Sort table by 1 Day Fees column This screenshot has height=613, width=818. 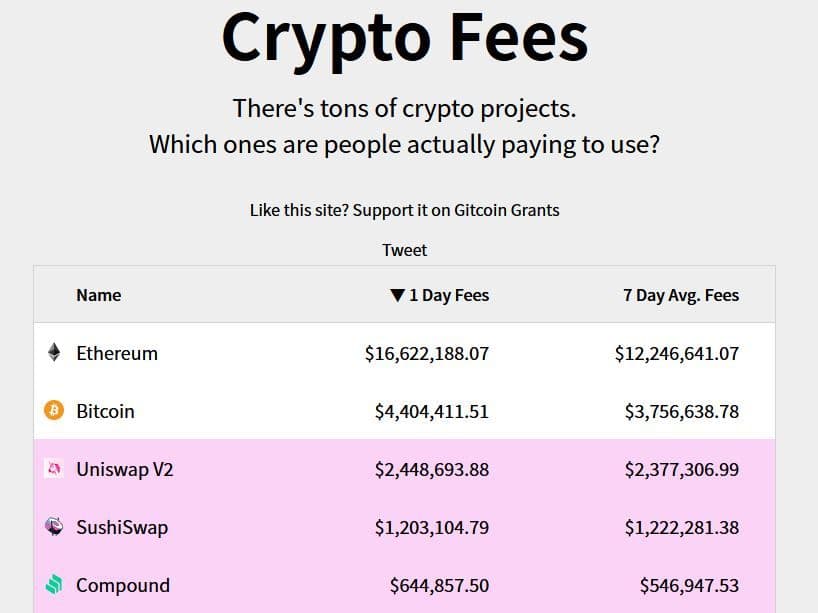448,295
